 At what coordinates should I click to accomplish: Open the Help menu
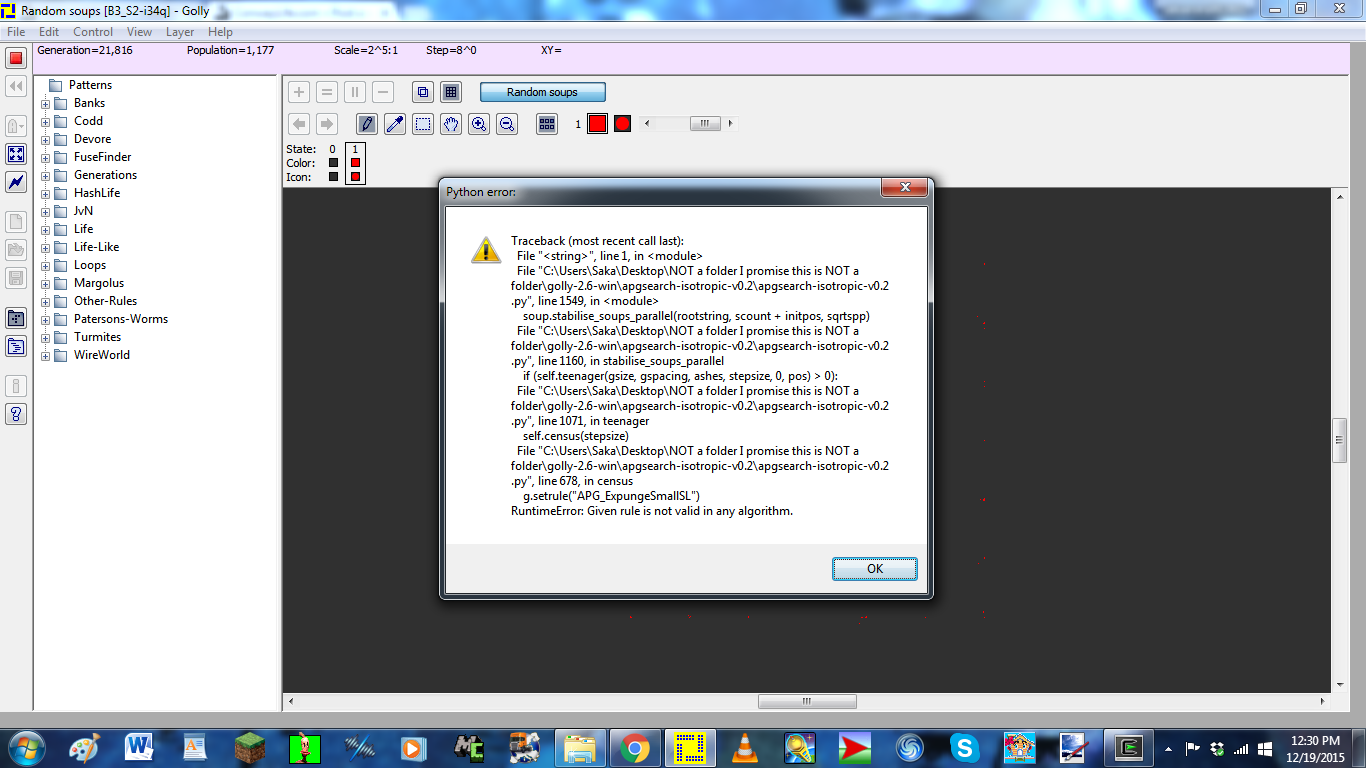pyautogui.click(x=220, y=32)
